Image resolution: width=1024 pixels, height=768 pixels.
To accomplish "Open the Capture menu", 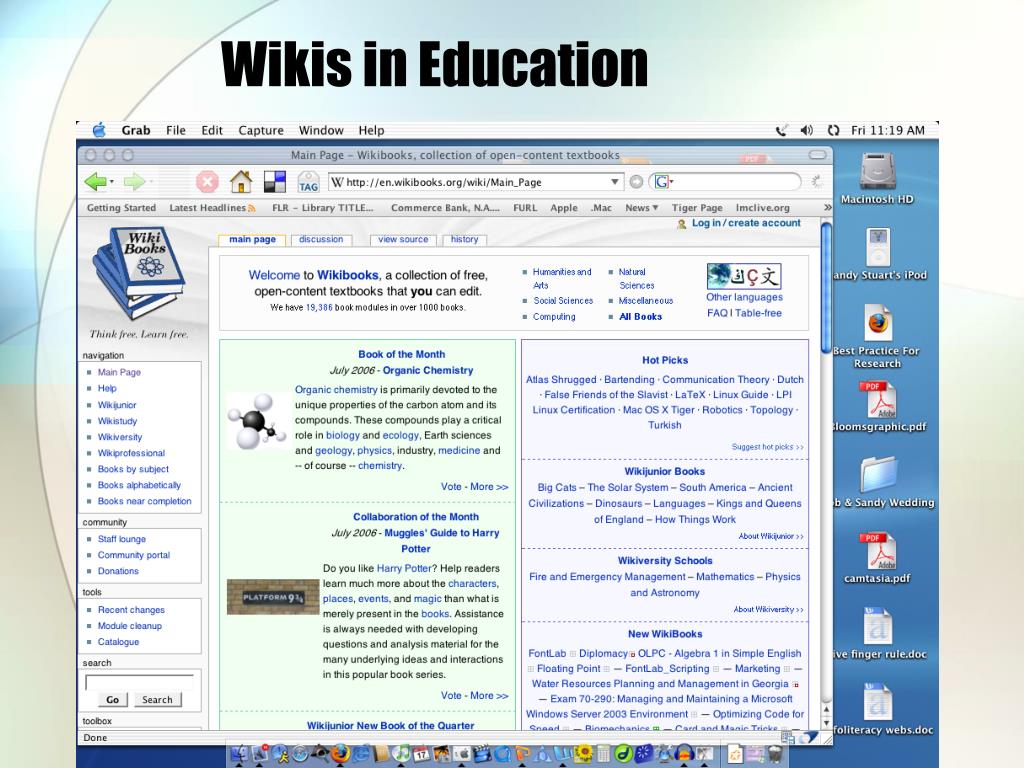I will click(x=261, y=130).
